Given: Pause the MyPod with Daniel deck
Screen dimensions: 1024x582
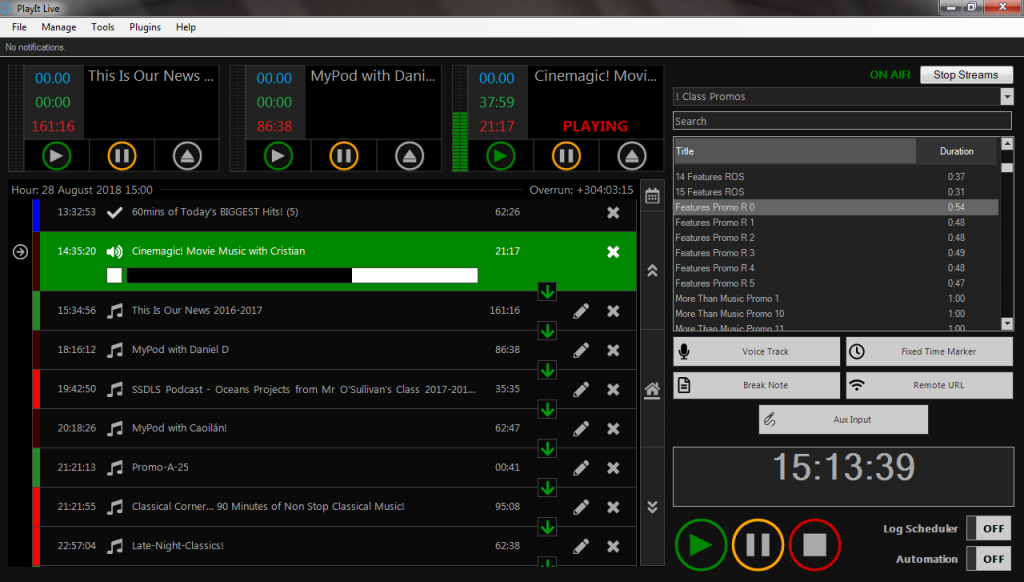Looking at the screenshot, I should (x=344, y=156).
